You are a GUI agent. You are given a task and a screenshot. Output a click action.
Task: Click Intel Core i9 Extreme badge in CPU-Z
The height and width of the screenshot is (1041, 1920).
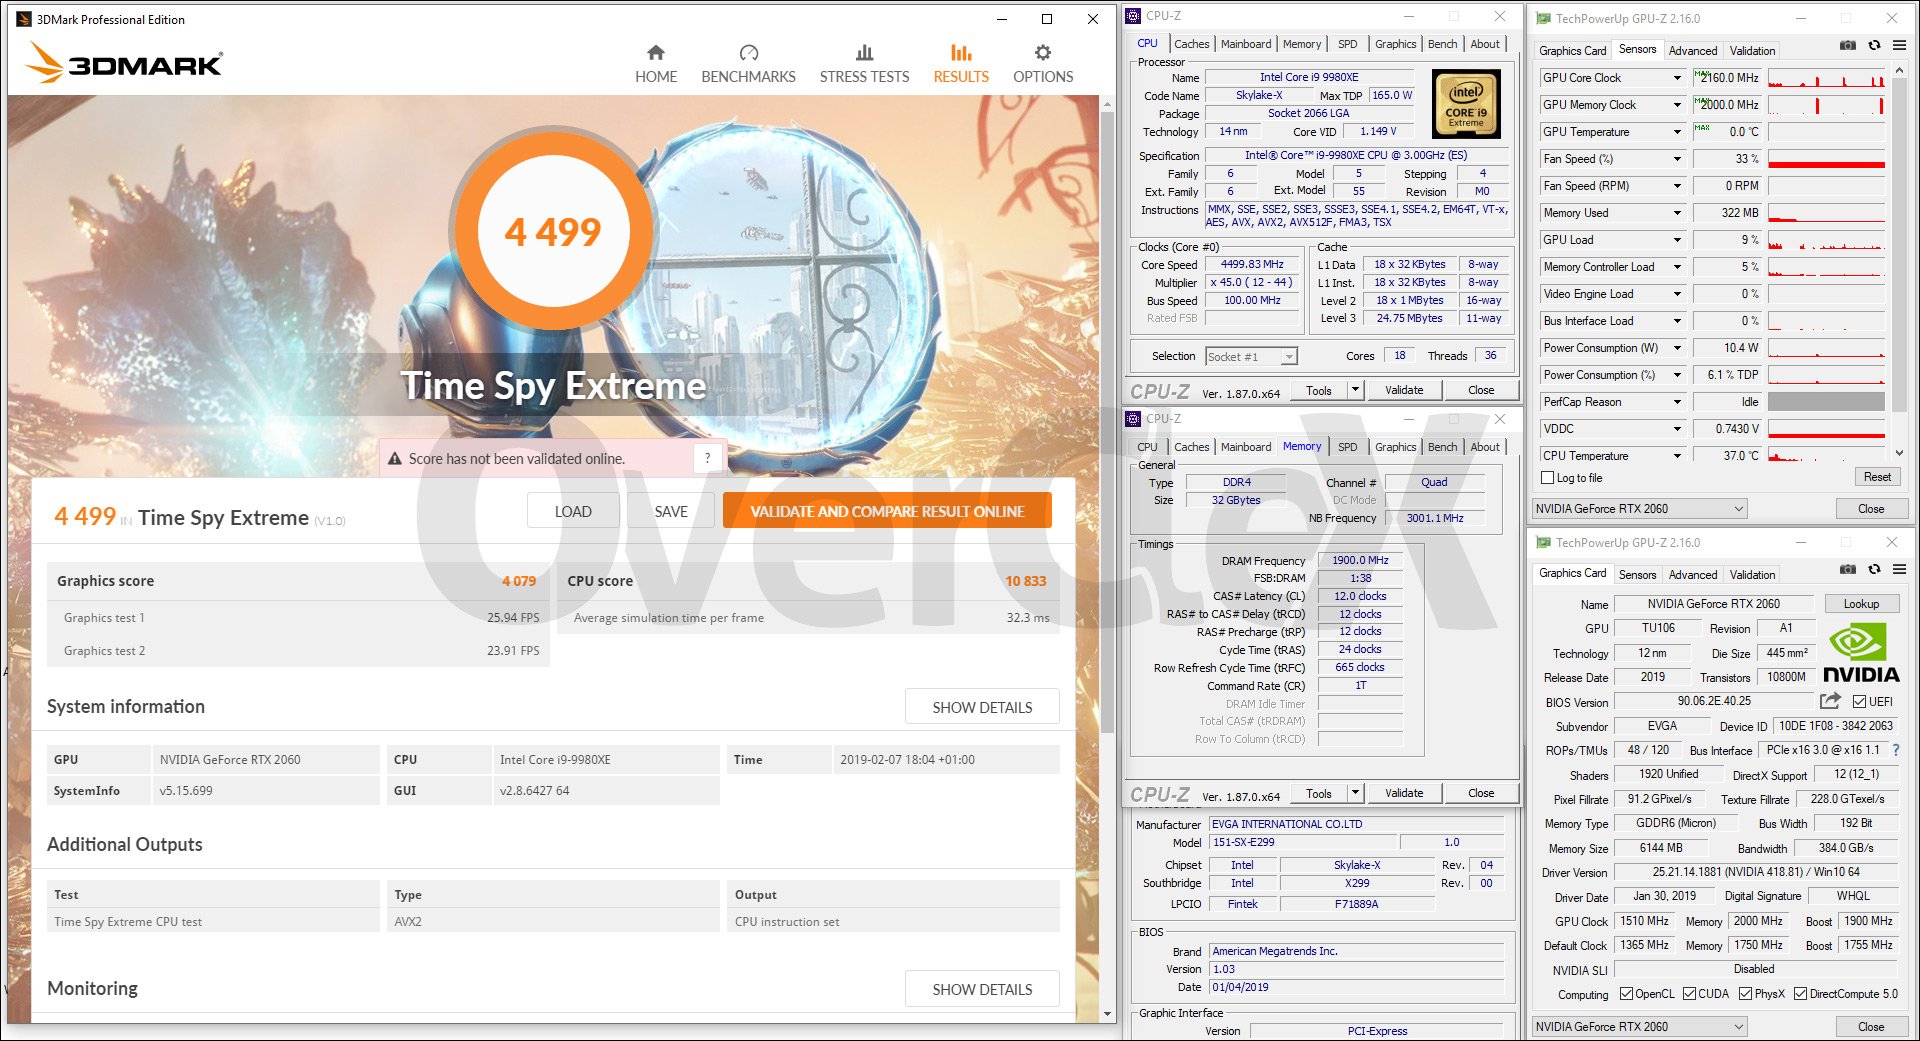tap(1466, 103)
